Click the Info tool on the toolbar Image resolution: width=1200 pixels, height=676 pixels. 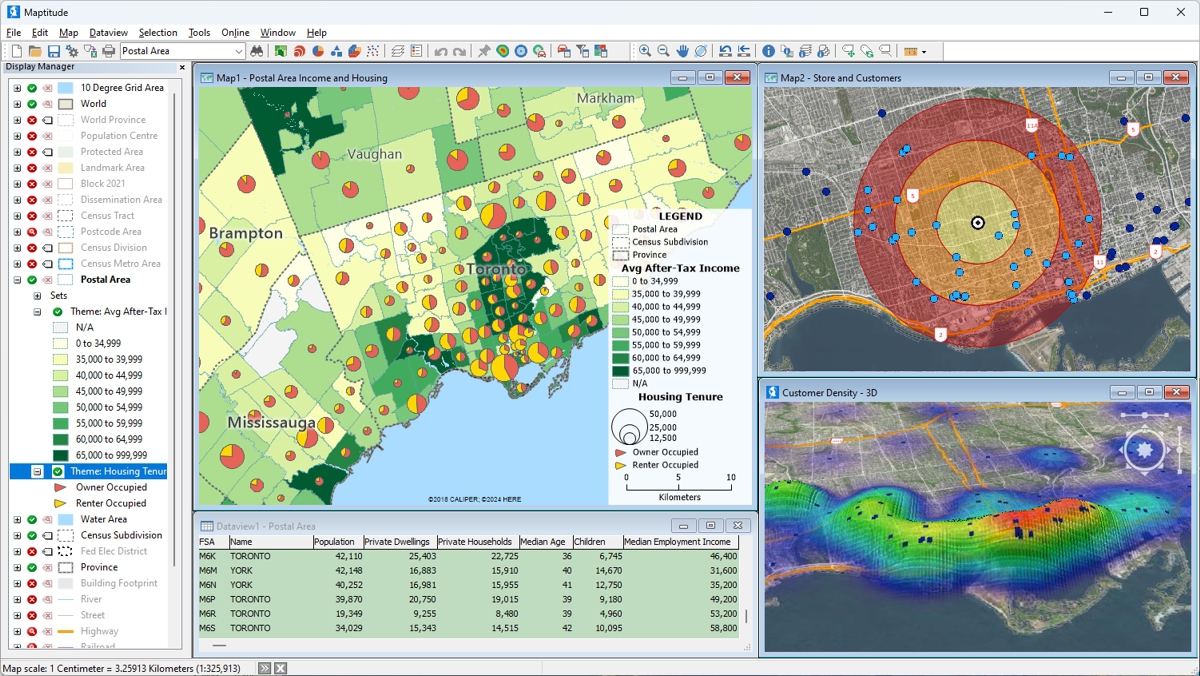tap(768, 50)
